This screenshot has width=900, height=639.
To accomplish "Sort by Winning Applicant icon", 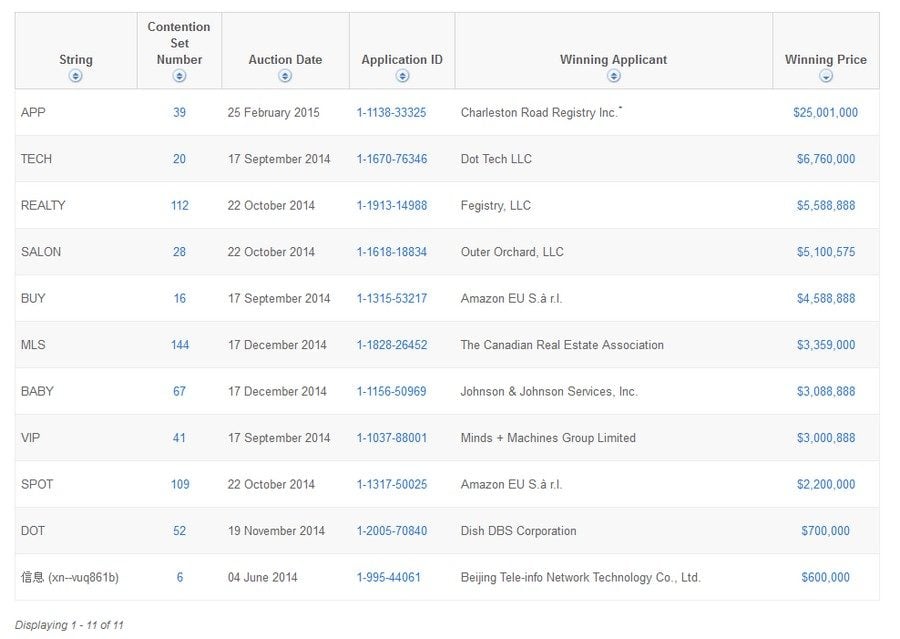I will [614, 76].
